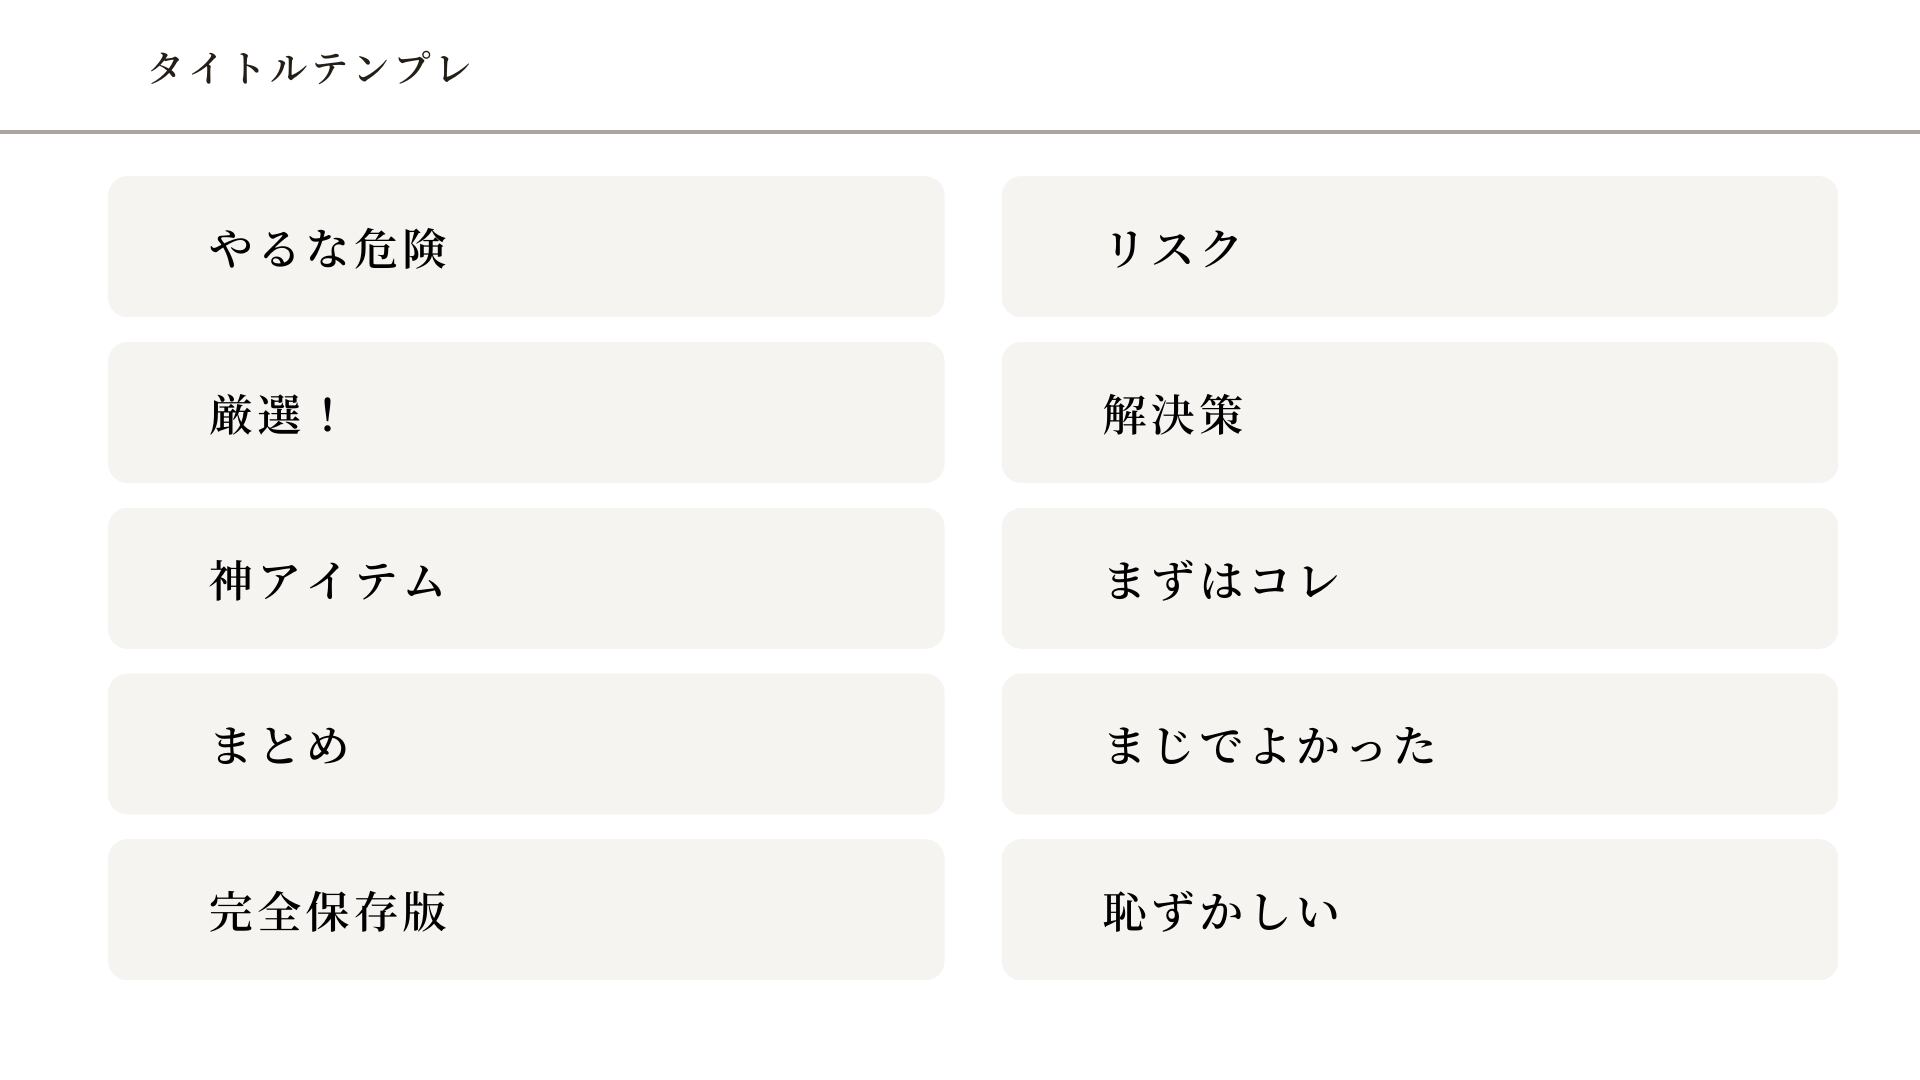The image size is (1920, 1080).
Task: Select the まじでよかった text
Action: point(1270,746)
